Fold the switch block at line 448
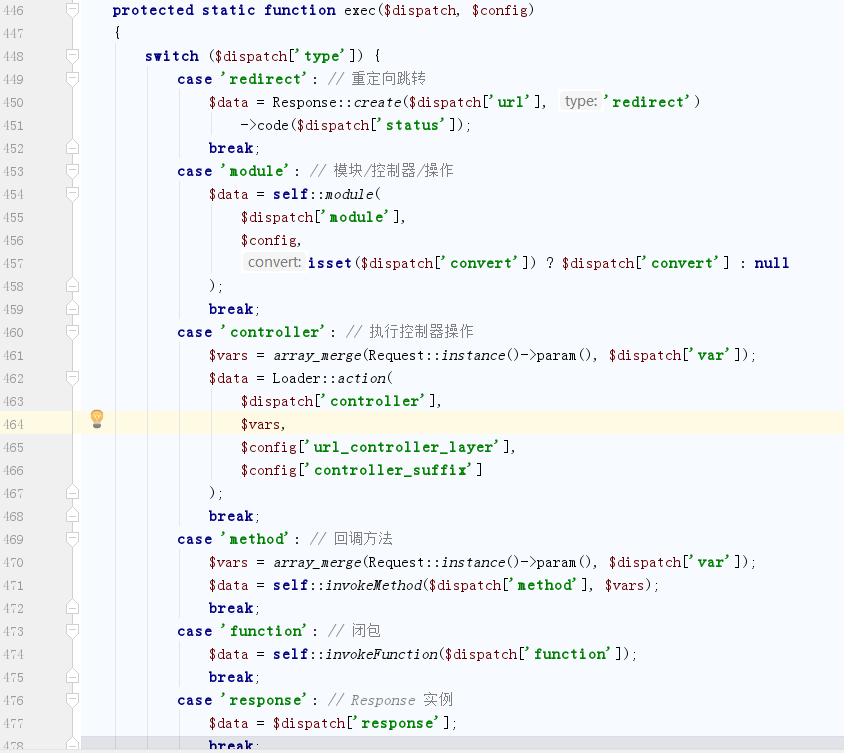844x753 pixels. [72, 56]
